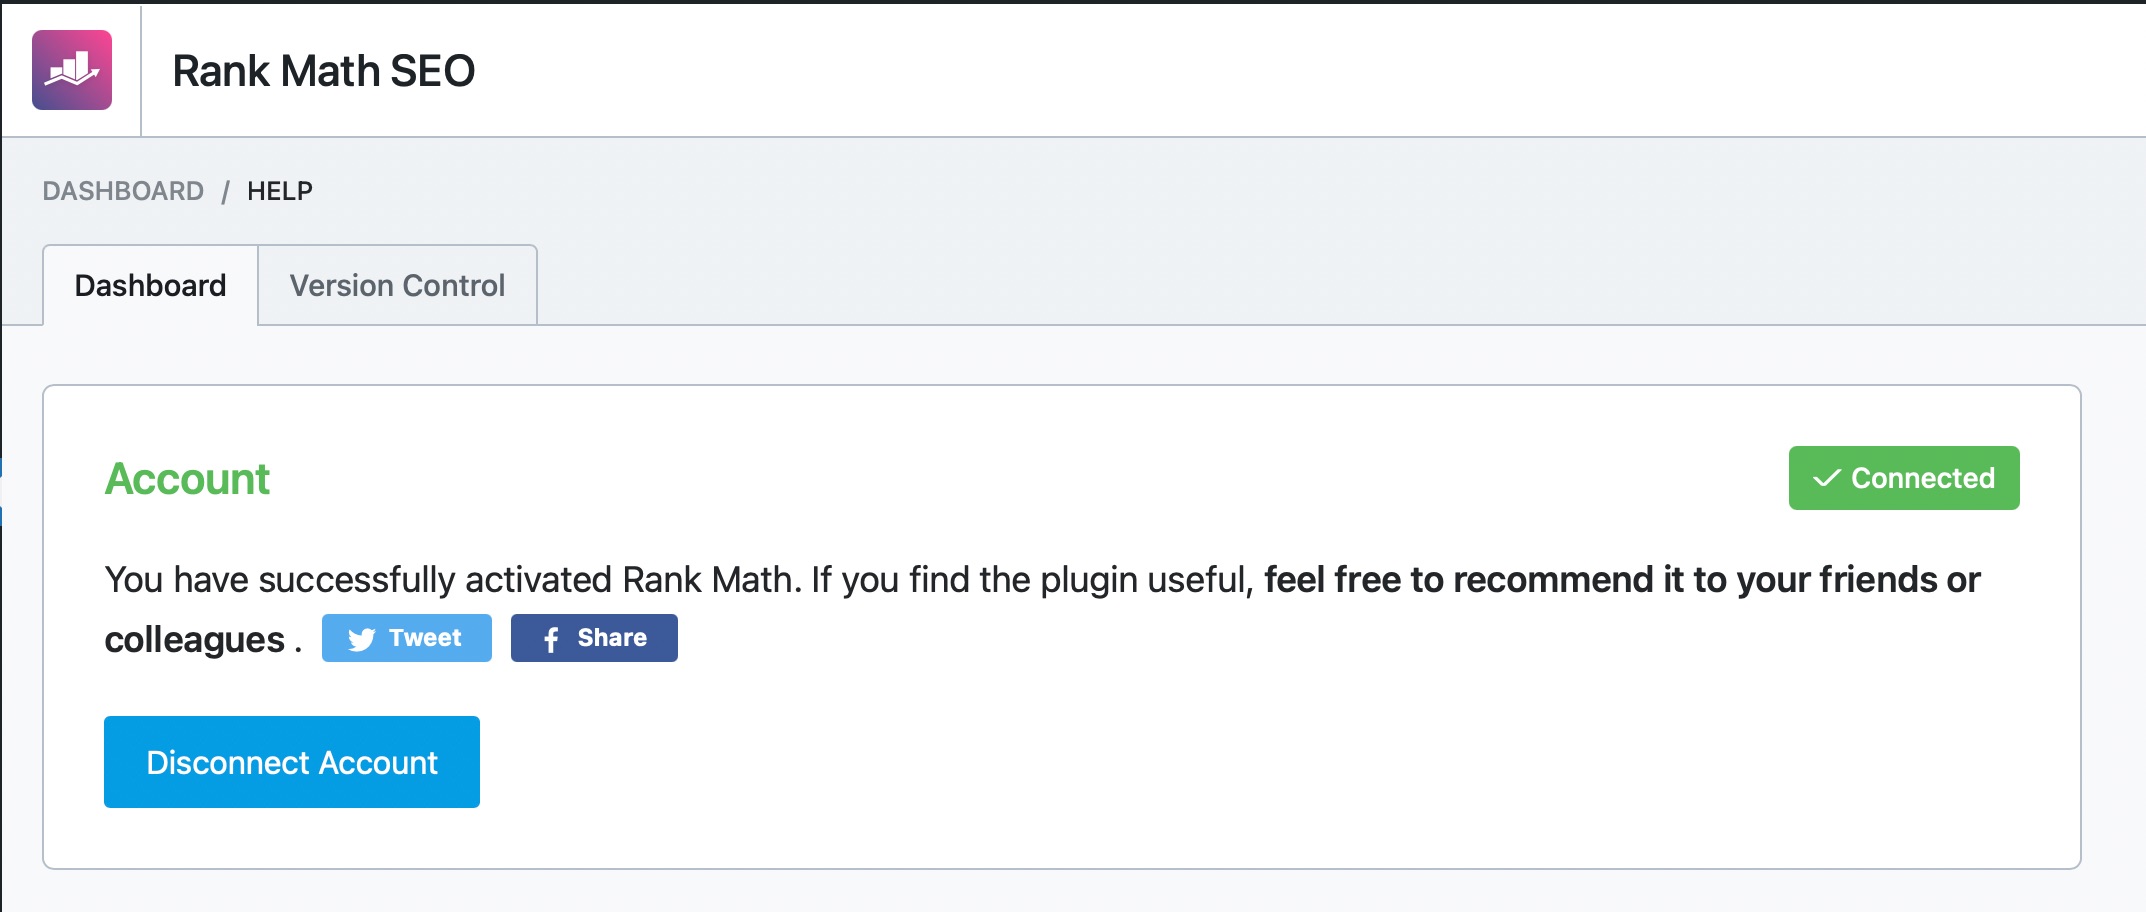Click the breadcrumb slash separator

coord(225,191)
